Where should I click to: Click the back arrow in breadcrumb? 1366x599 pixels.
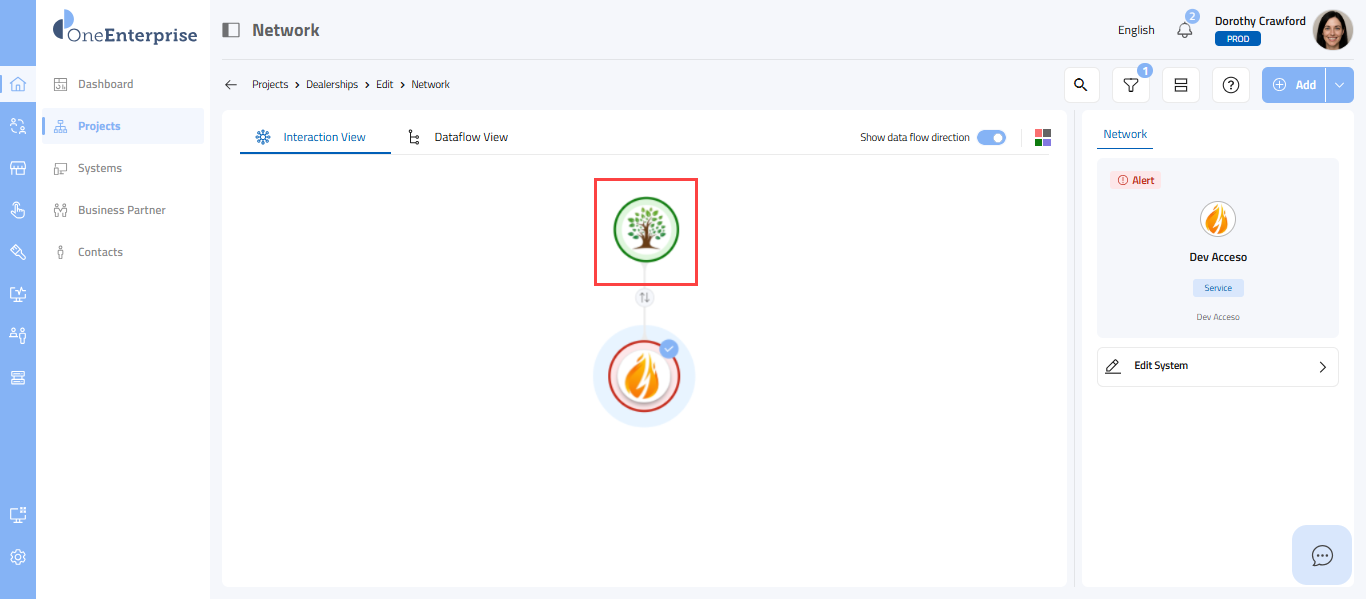pyautogui.click(x=231, y=85)
